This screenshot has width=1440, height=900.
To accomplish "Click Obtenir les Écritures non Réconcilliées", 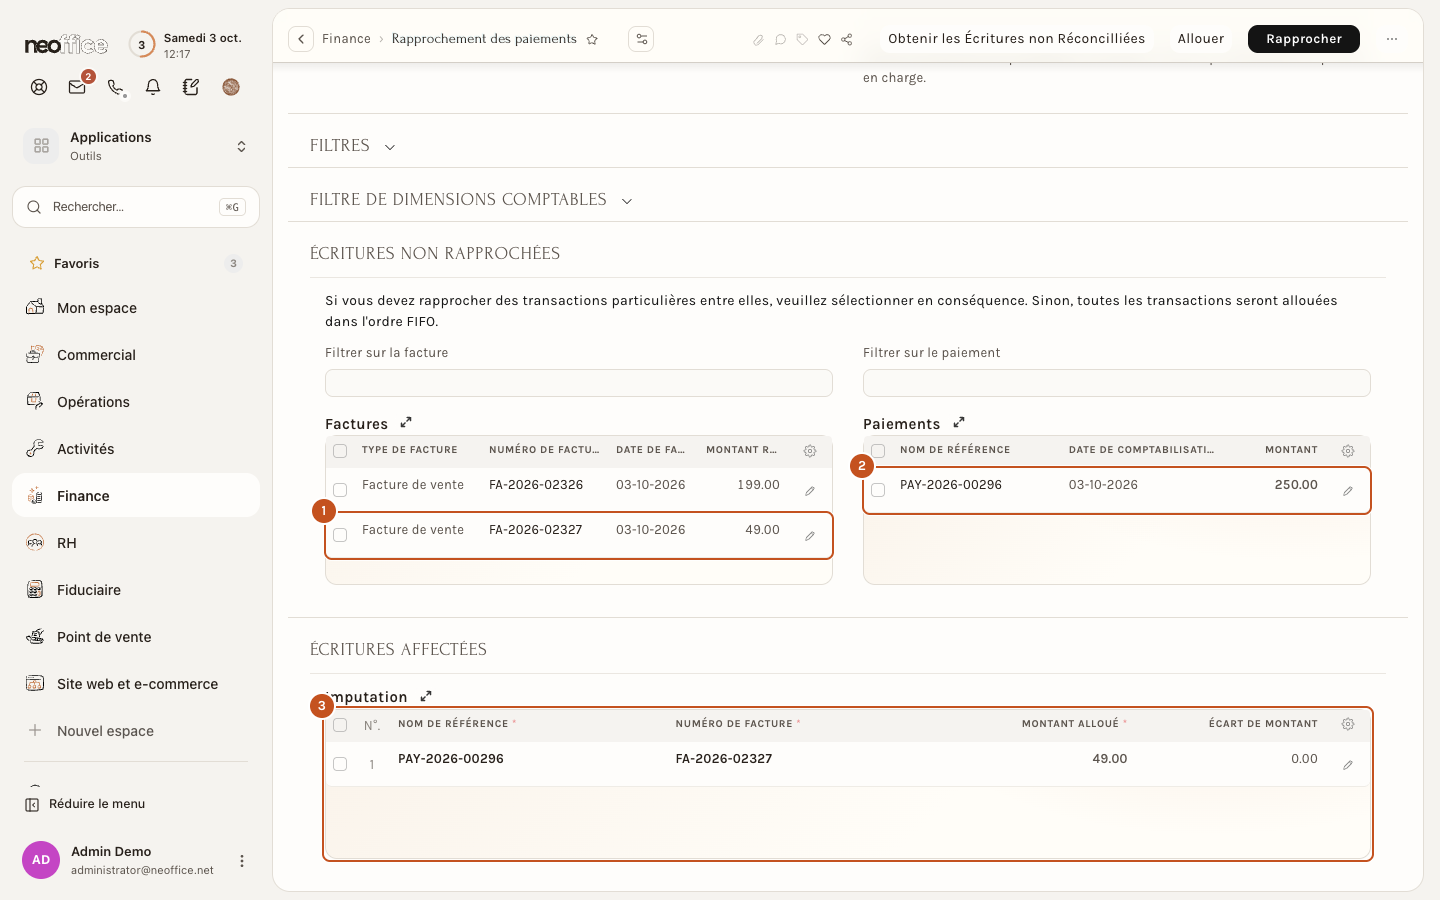I will click(1016, 39).
